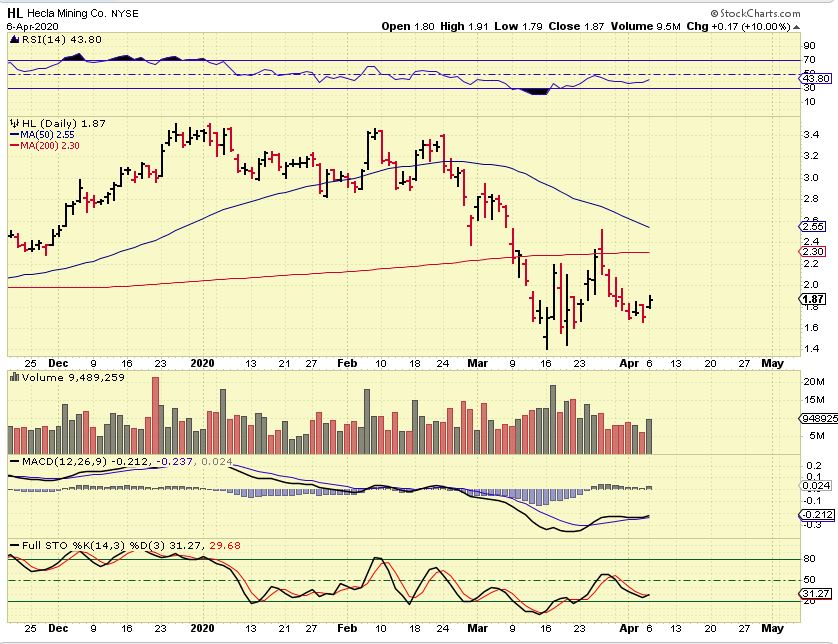
Task: Click the red MA(200) legend dash
Action: pos(14,145)
